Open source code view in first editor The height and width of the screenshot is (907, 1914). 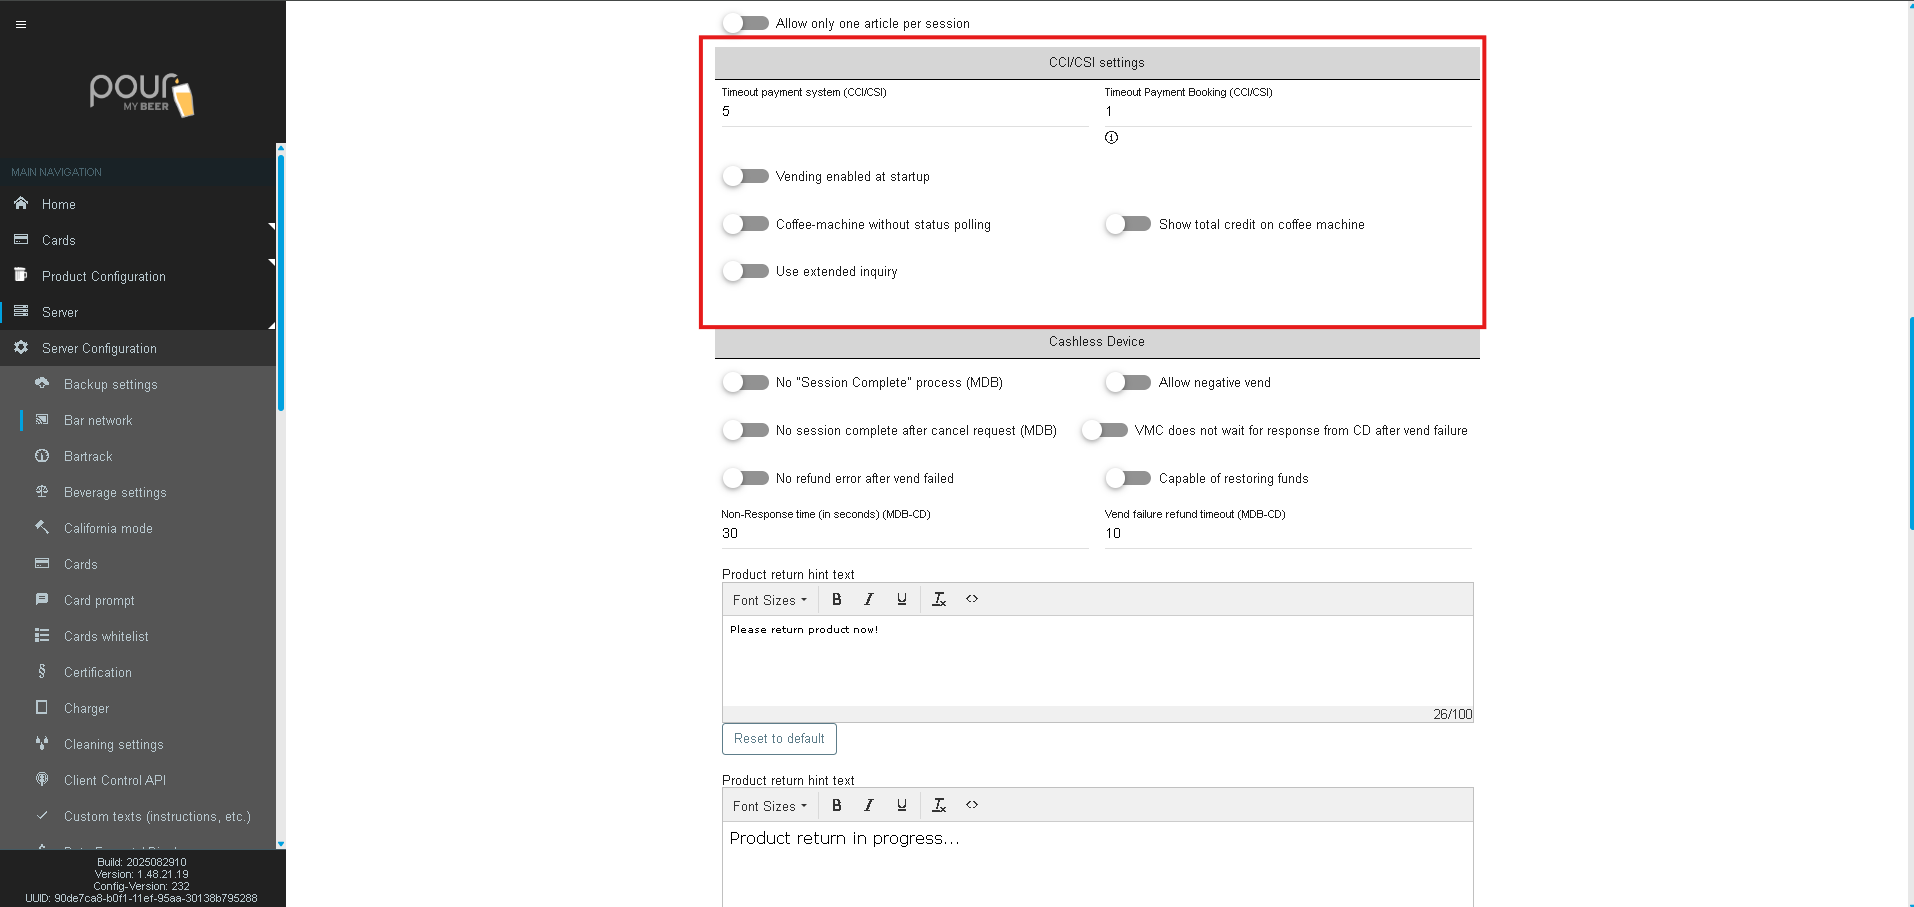click(972, 600)
